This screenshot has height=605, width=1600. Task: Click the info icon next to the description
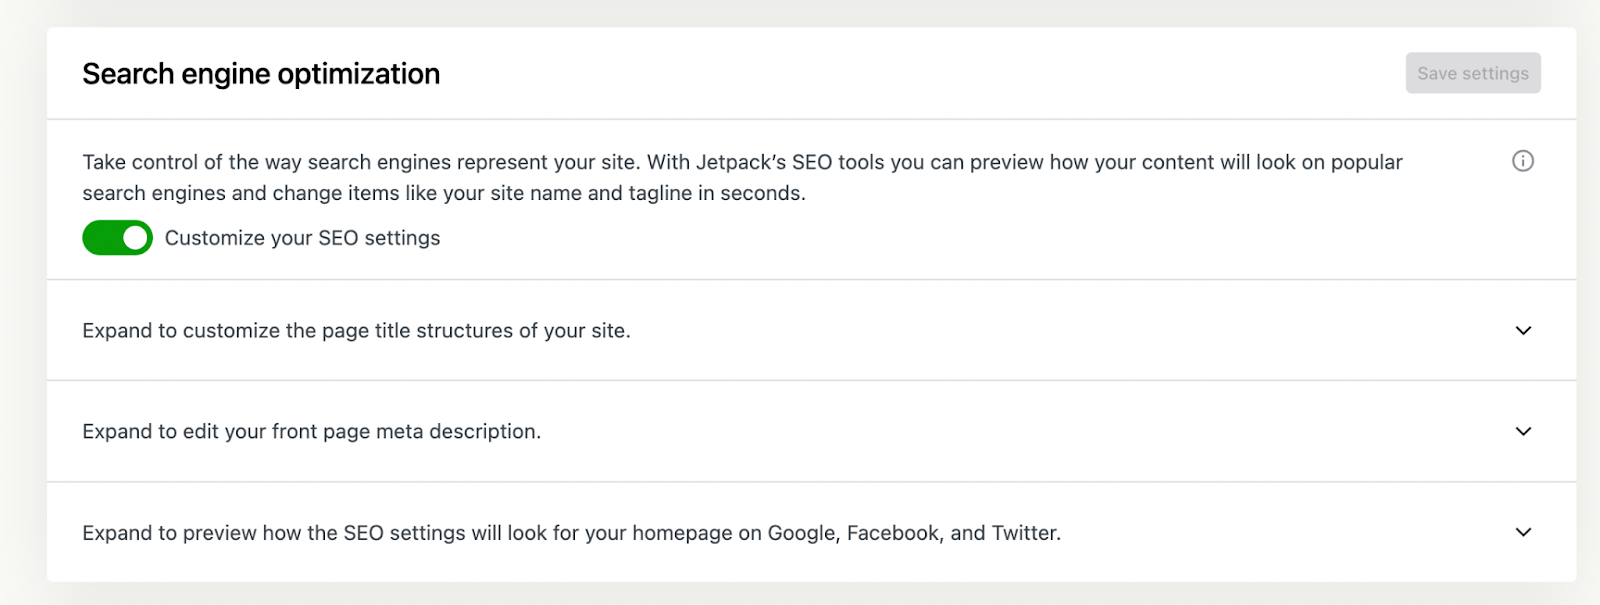1521,160
